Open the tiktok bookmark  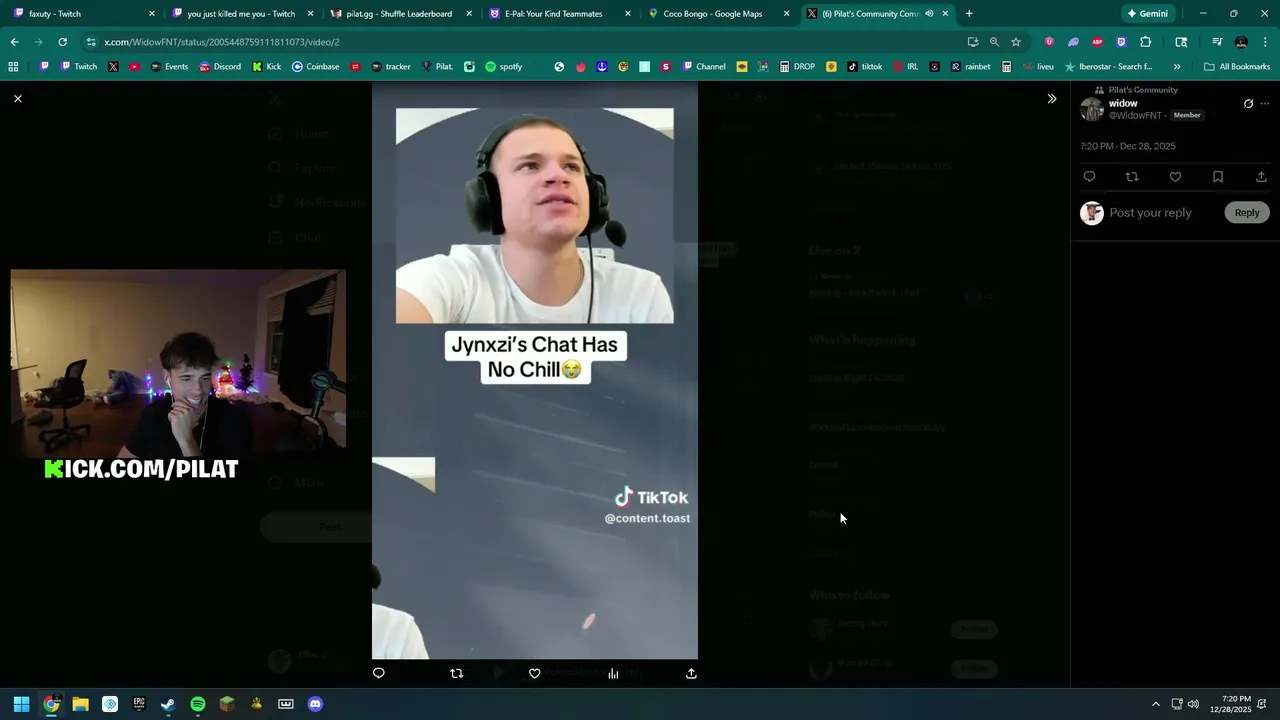tap(865, 67)
